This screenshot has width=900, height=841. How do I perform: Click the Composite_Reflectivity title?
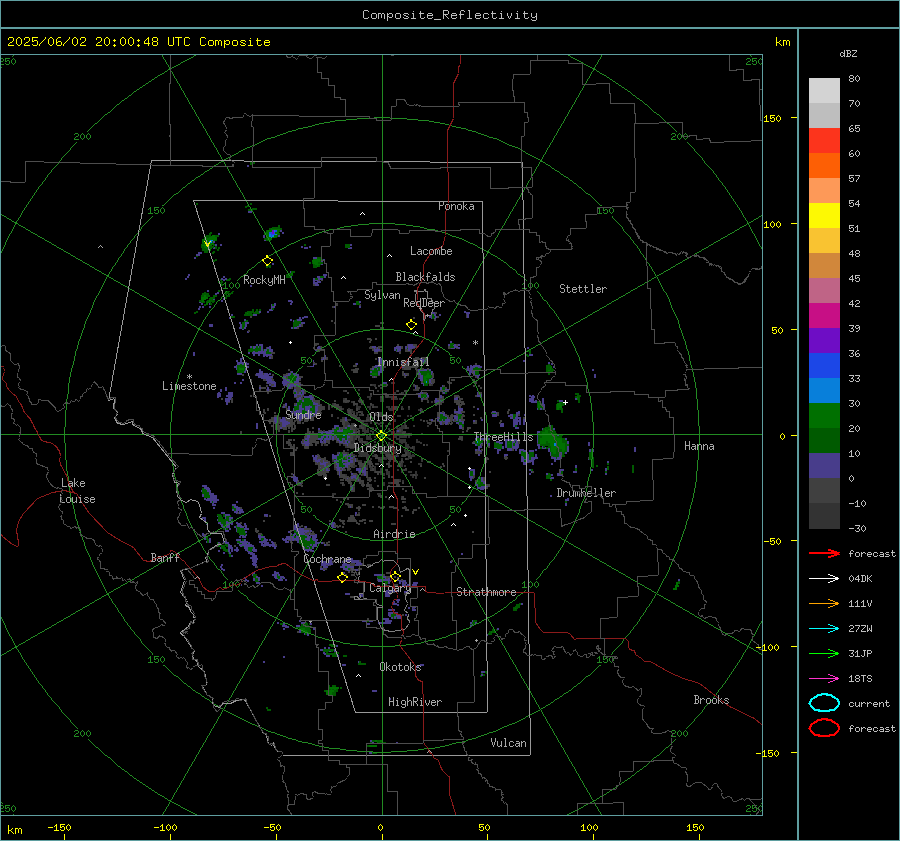450,15
